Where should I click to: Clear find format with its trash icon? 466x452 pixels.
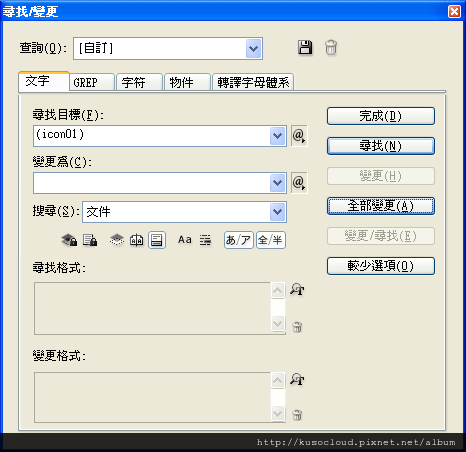[x=297, y=327]
